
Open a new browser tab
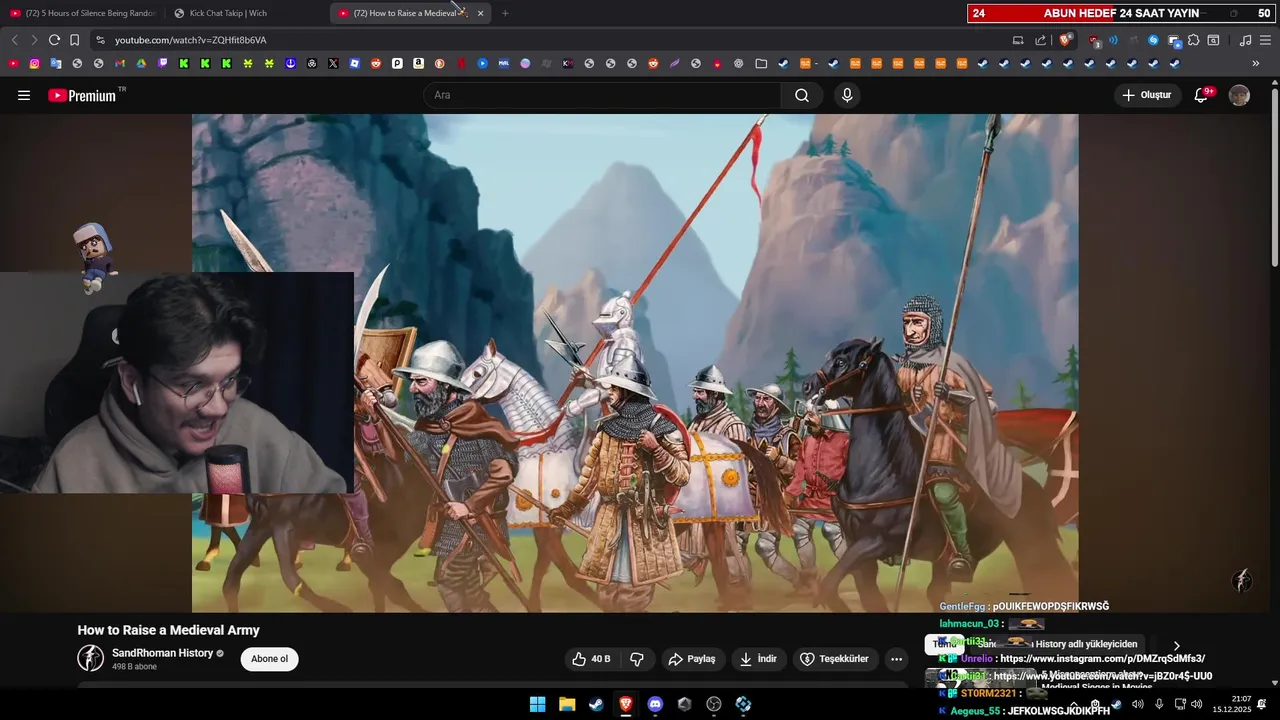pos(505,13)
